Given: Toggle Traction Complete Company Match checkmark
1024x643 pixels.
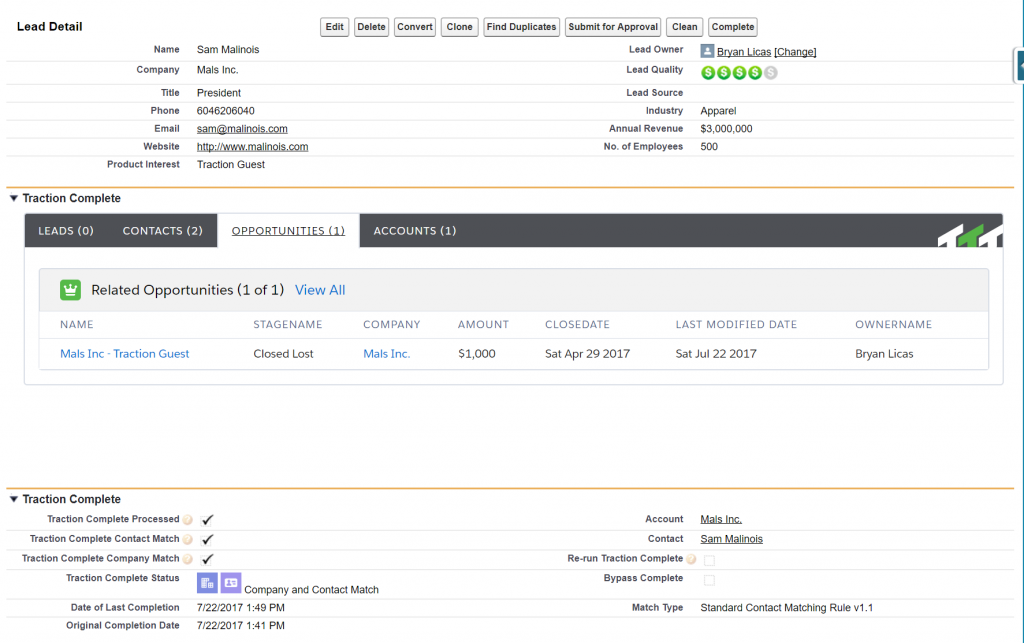Looking at the screenshot, I should point(207,559).
